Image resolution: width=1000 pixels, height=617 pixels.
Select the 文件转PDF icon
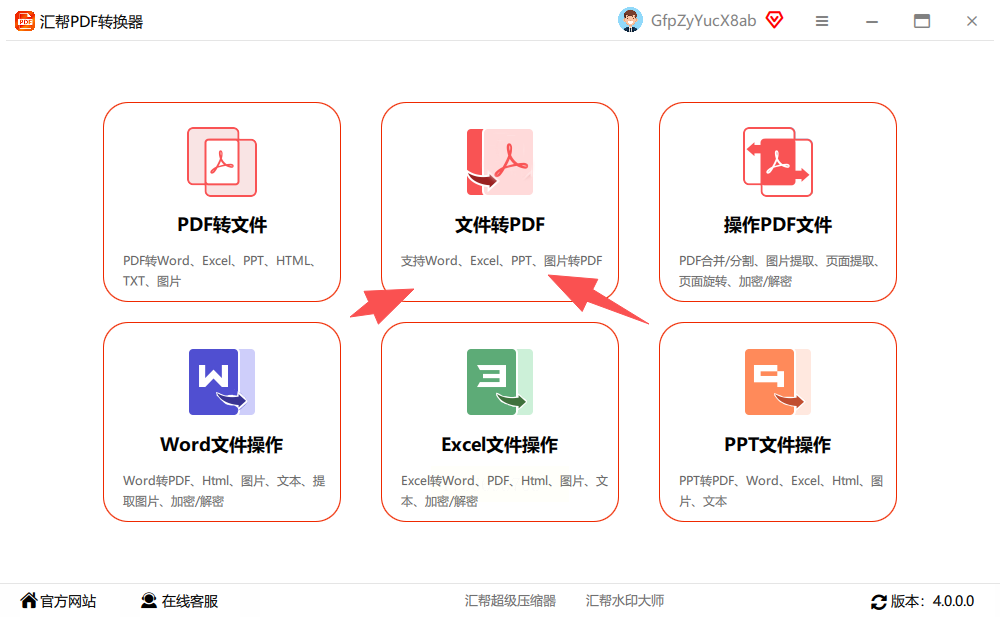point(500,162)
